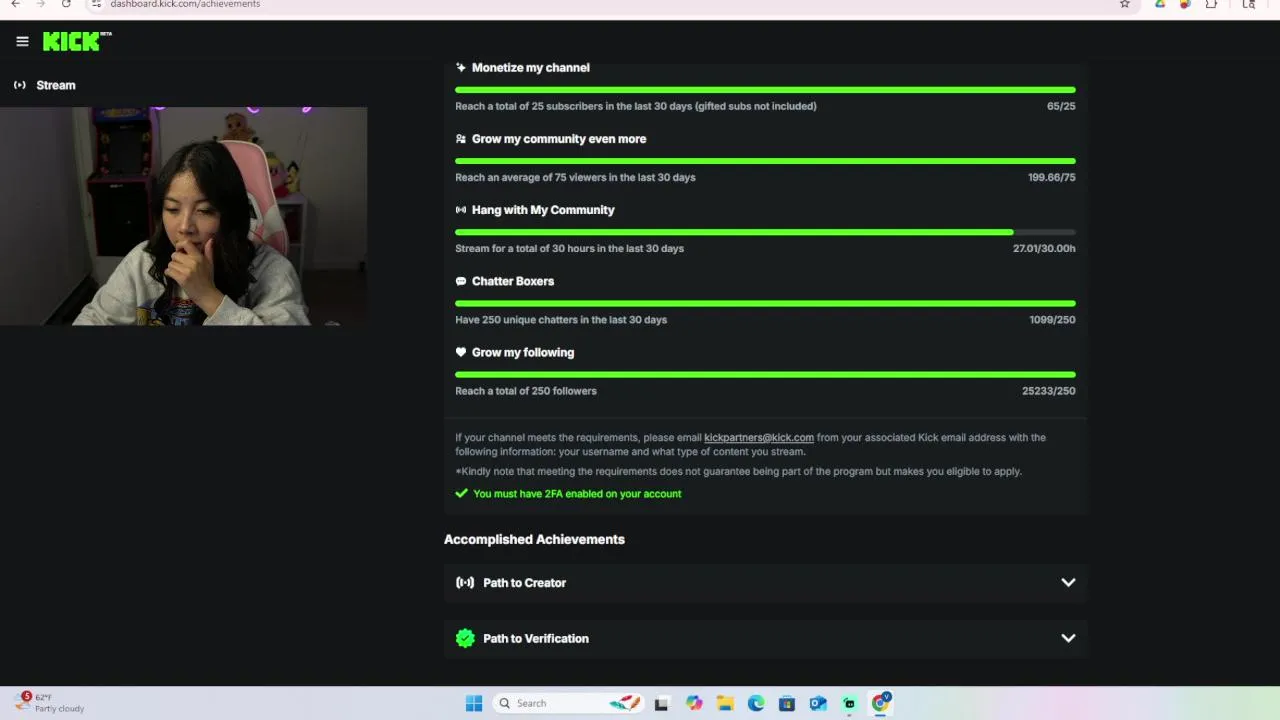1280x720 pixels.
Task: Click the Monetize my channel progress bar
Action: click(x=765, y=90)
